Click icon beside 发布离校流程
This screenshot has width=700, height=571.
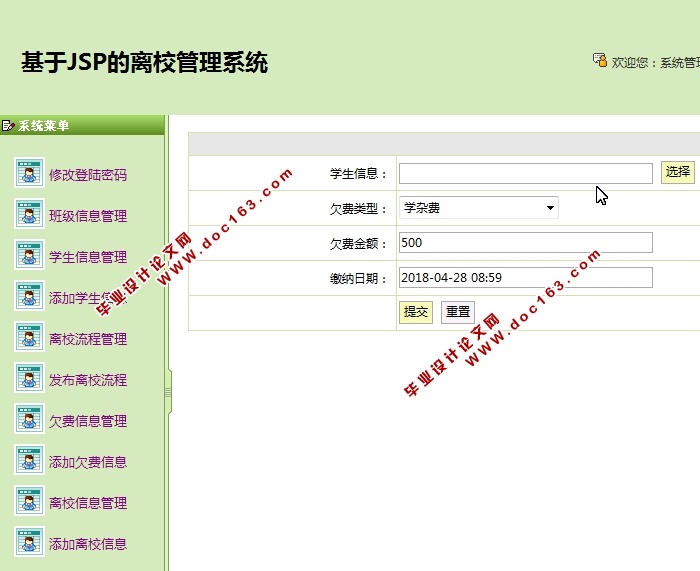[29, 378]
